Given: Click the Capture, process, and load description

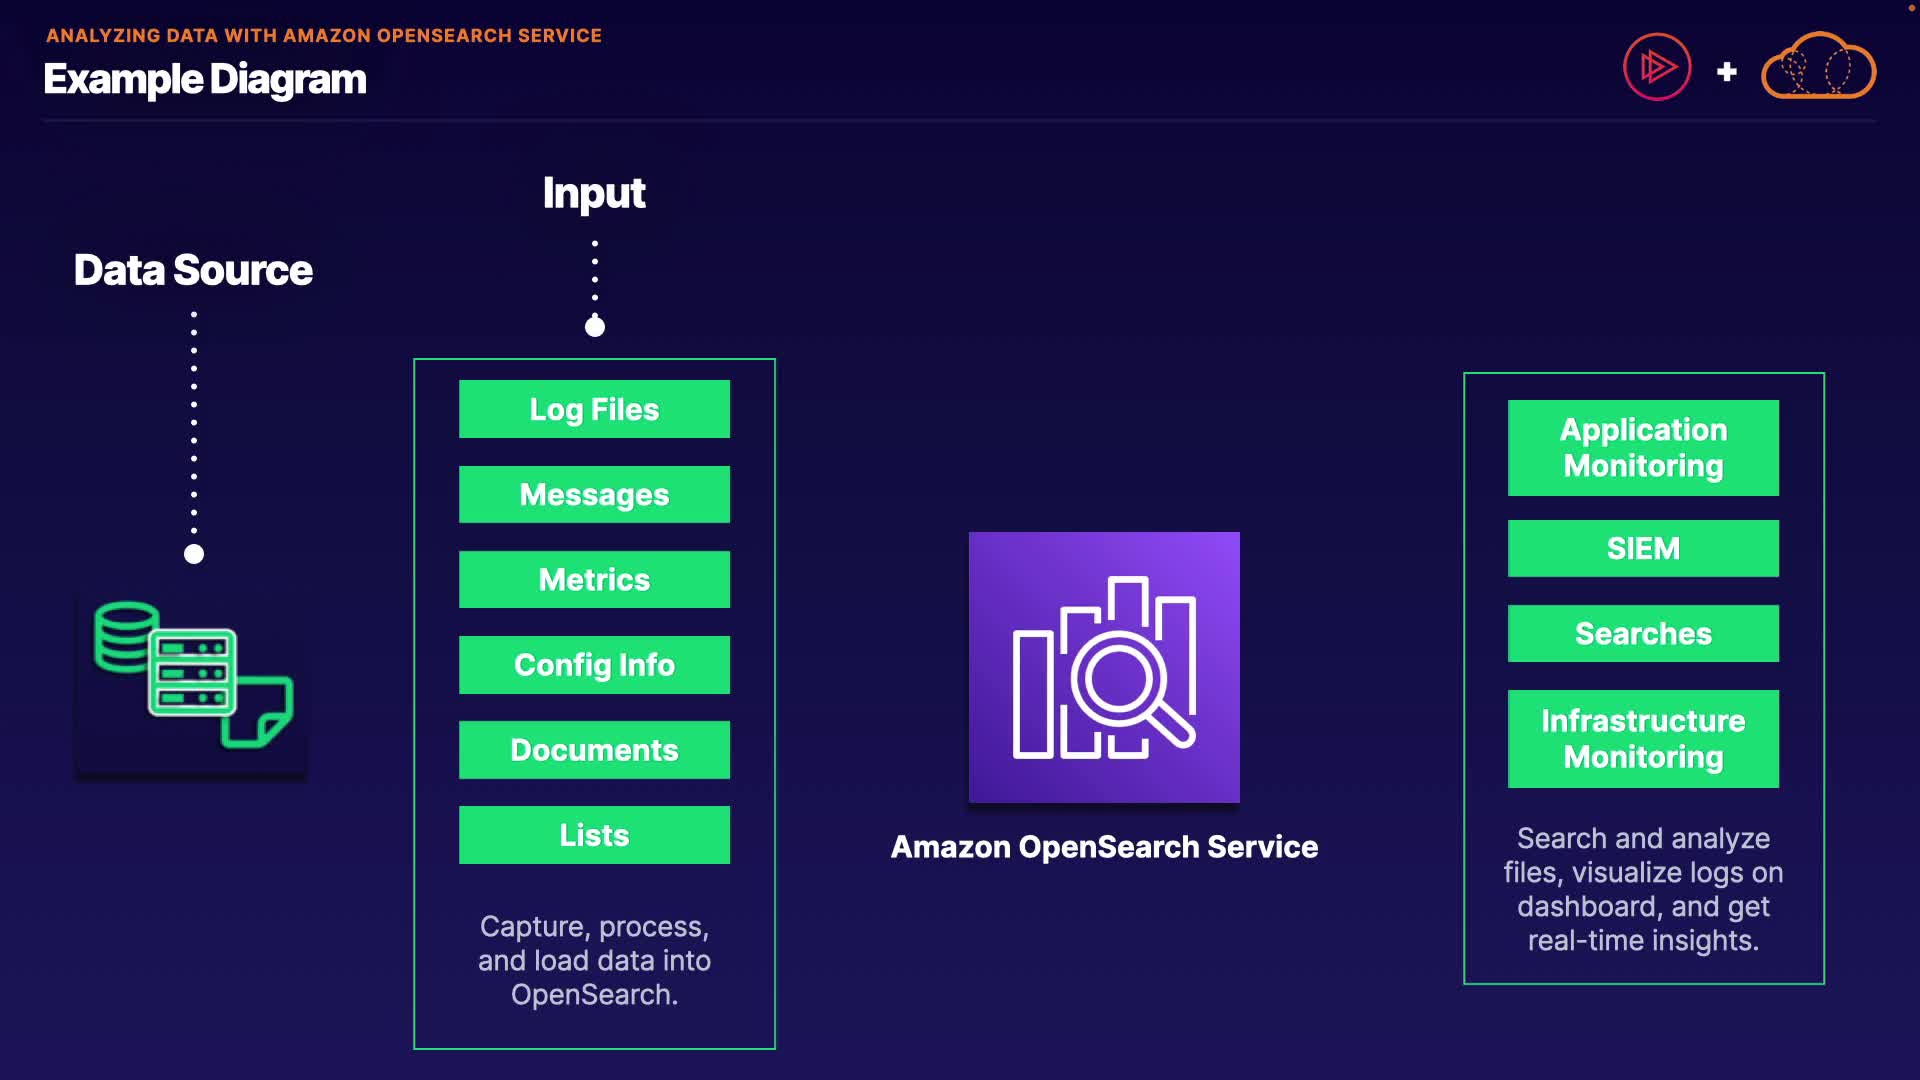Looking at the screenshot, I should (594, 960).
